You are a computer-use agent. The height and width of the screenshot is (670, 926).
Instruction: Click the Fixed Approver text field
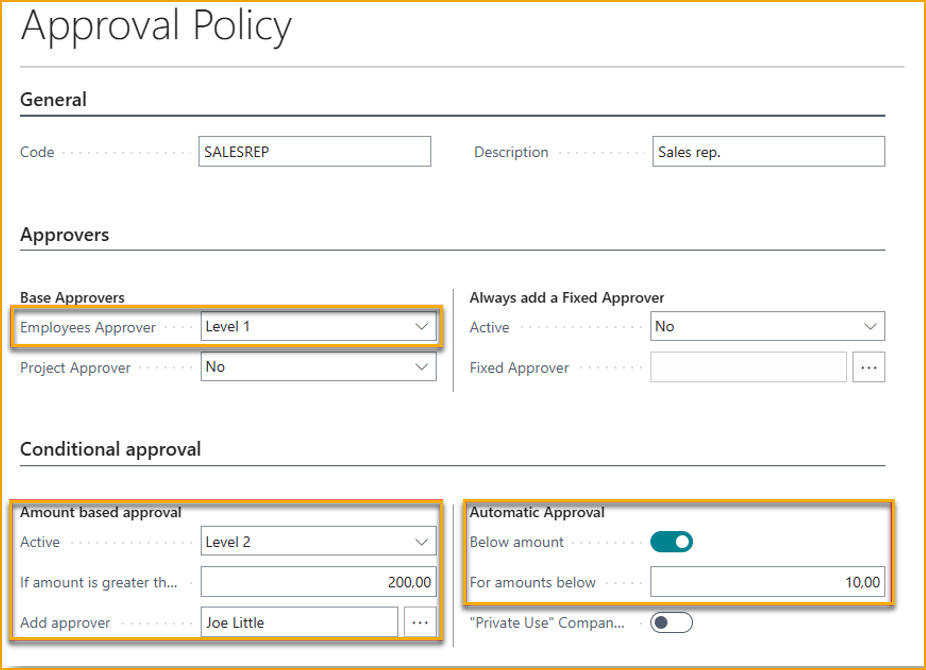[748, 368]
